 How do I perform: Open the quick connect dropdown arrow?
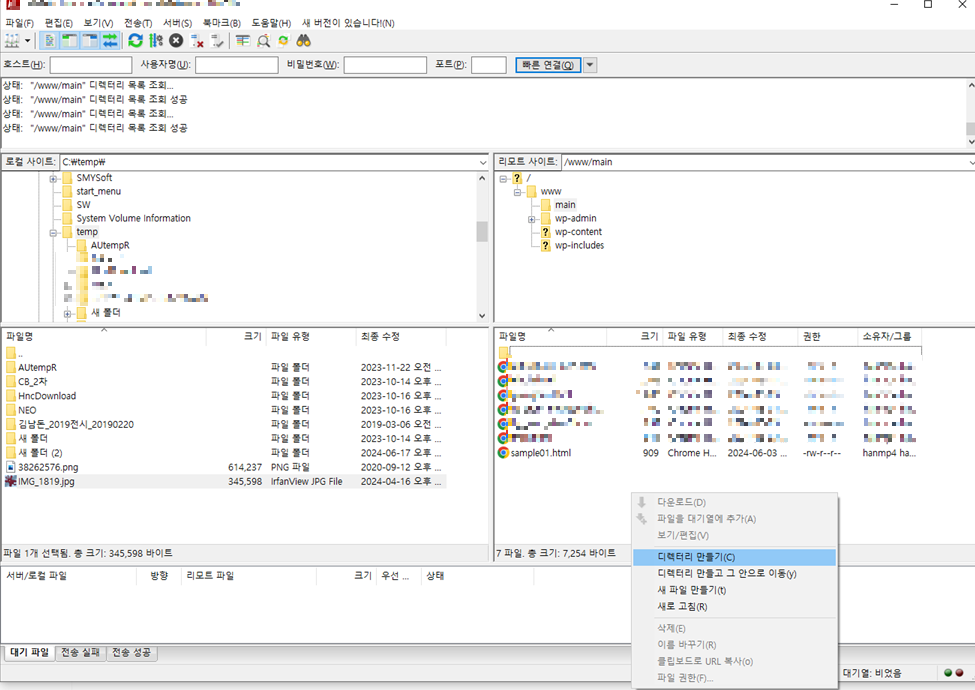point(590,63)
